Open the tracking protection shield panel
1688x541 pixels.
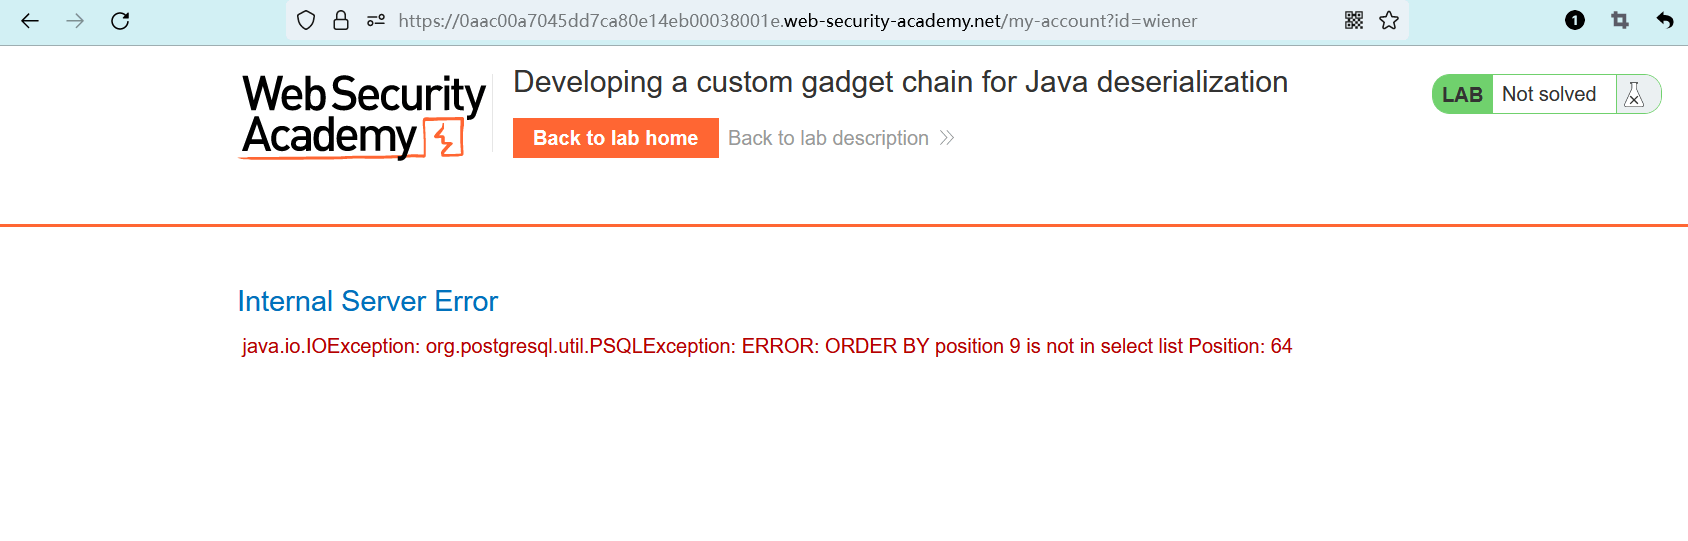pos(307,21)
